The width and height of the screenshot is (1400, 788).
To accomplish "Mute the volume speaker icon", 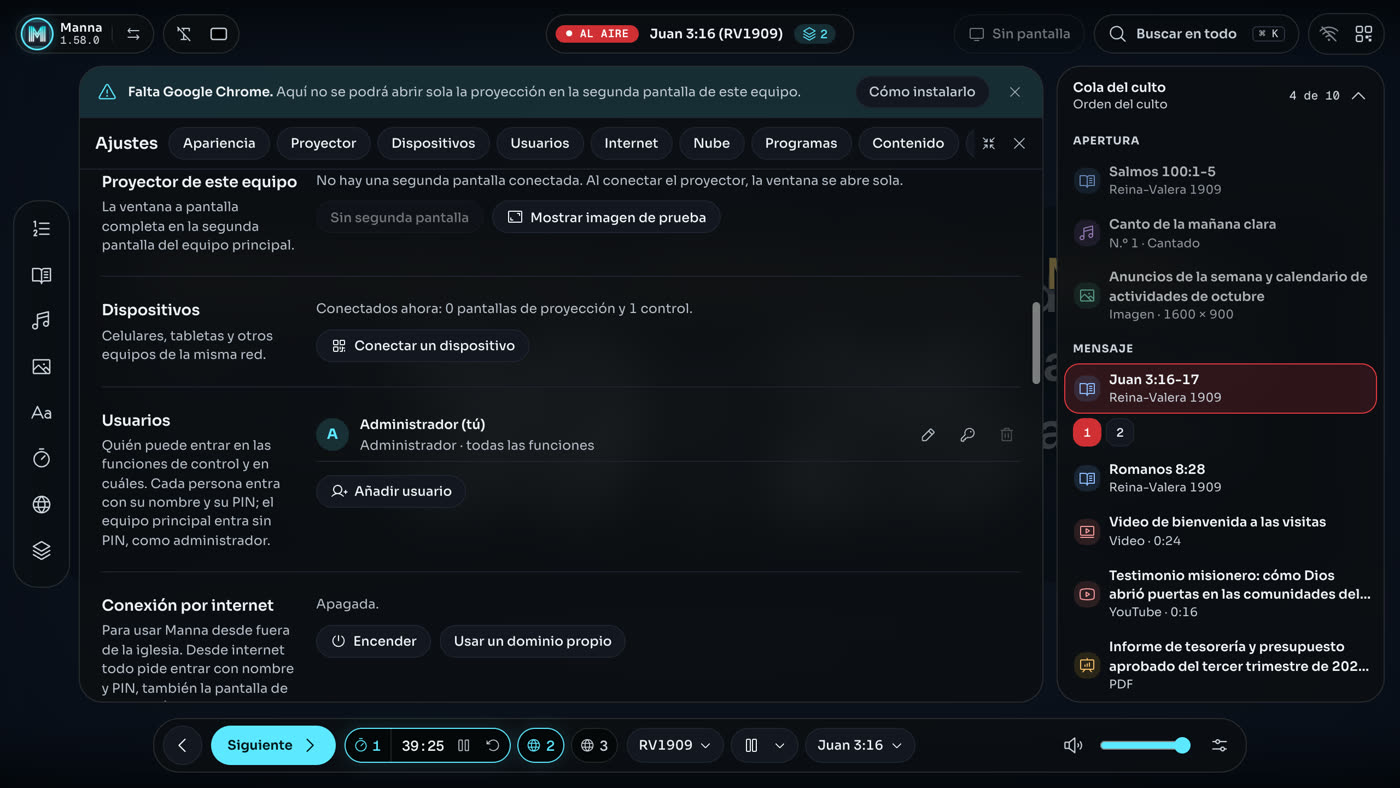I will coord(1072,745).
